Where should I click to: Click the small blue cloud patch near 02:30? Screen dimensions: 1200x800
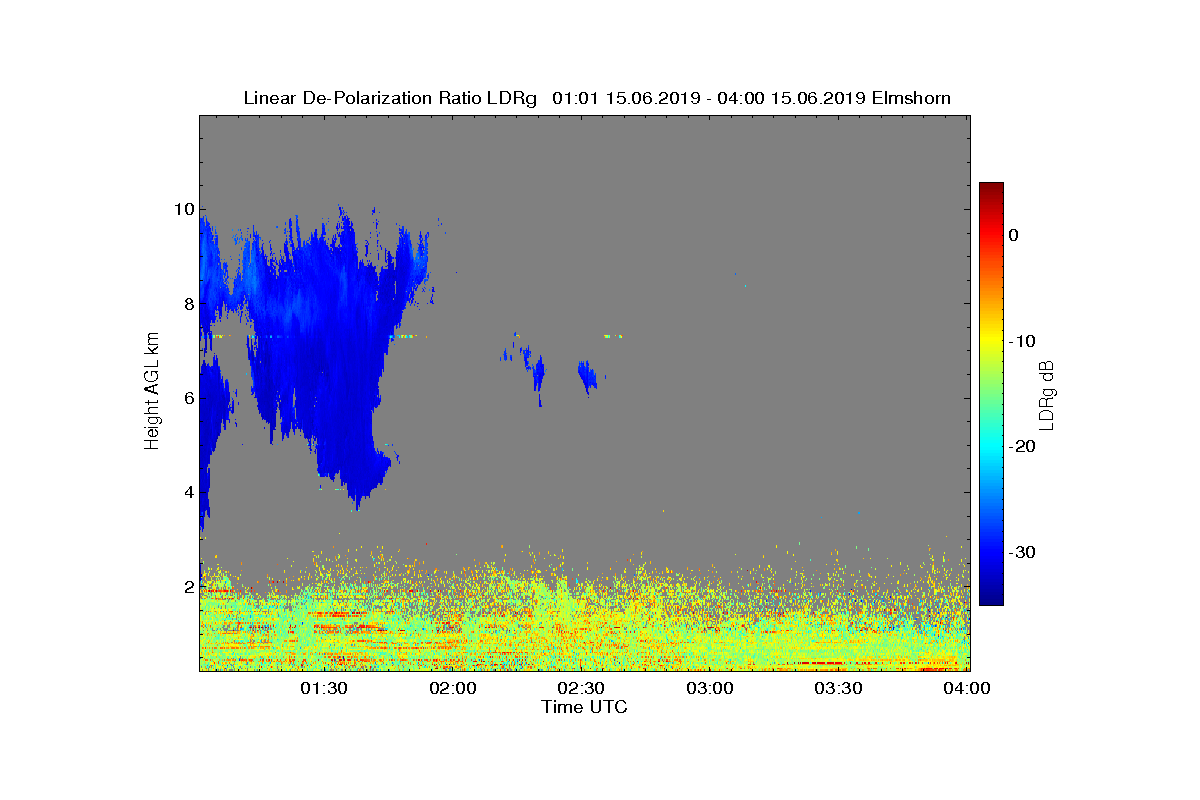pyautogui.click(x=588, y=377)
